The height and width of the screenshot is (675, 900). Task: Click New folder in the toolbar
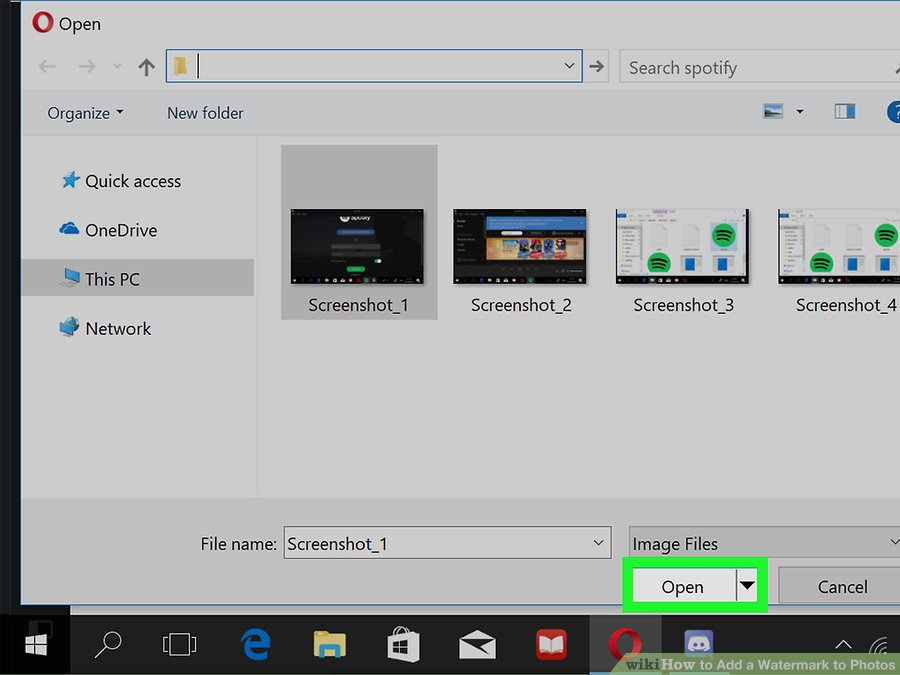click(205, 113)
